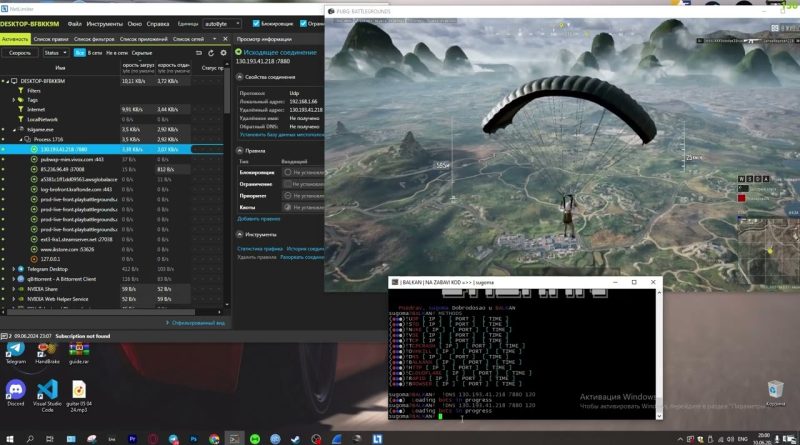Image resolution: width=800 pixels, height=445 pixels.
Task: Open the tab list dropdown arrow
Action: pyautogui.click(x=214, y=39)
